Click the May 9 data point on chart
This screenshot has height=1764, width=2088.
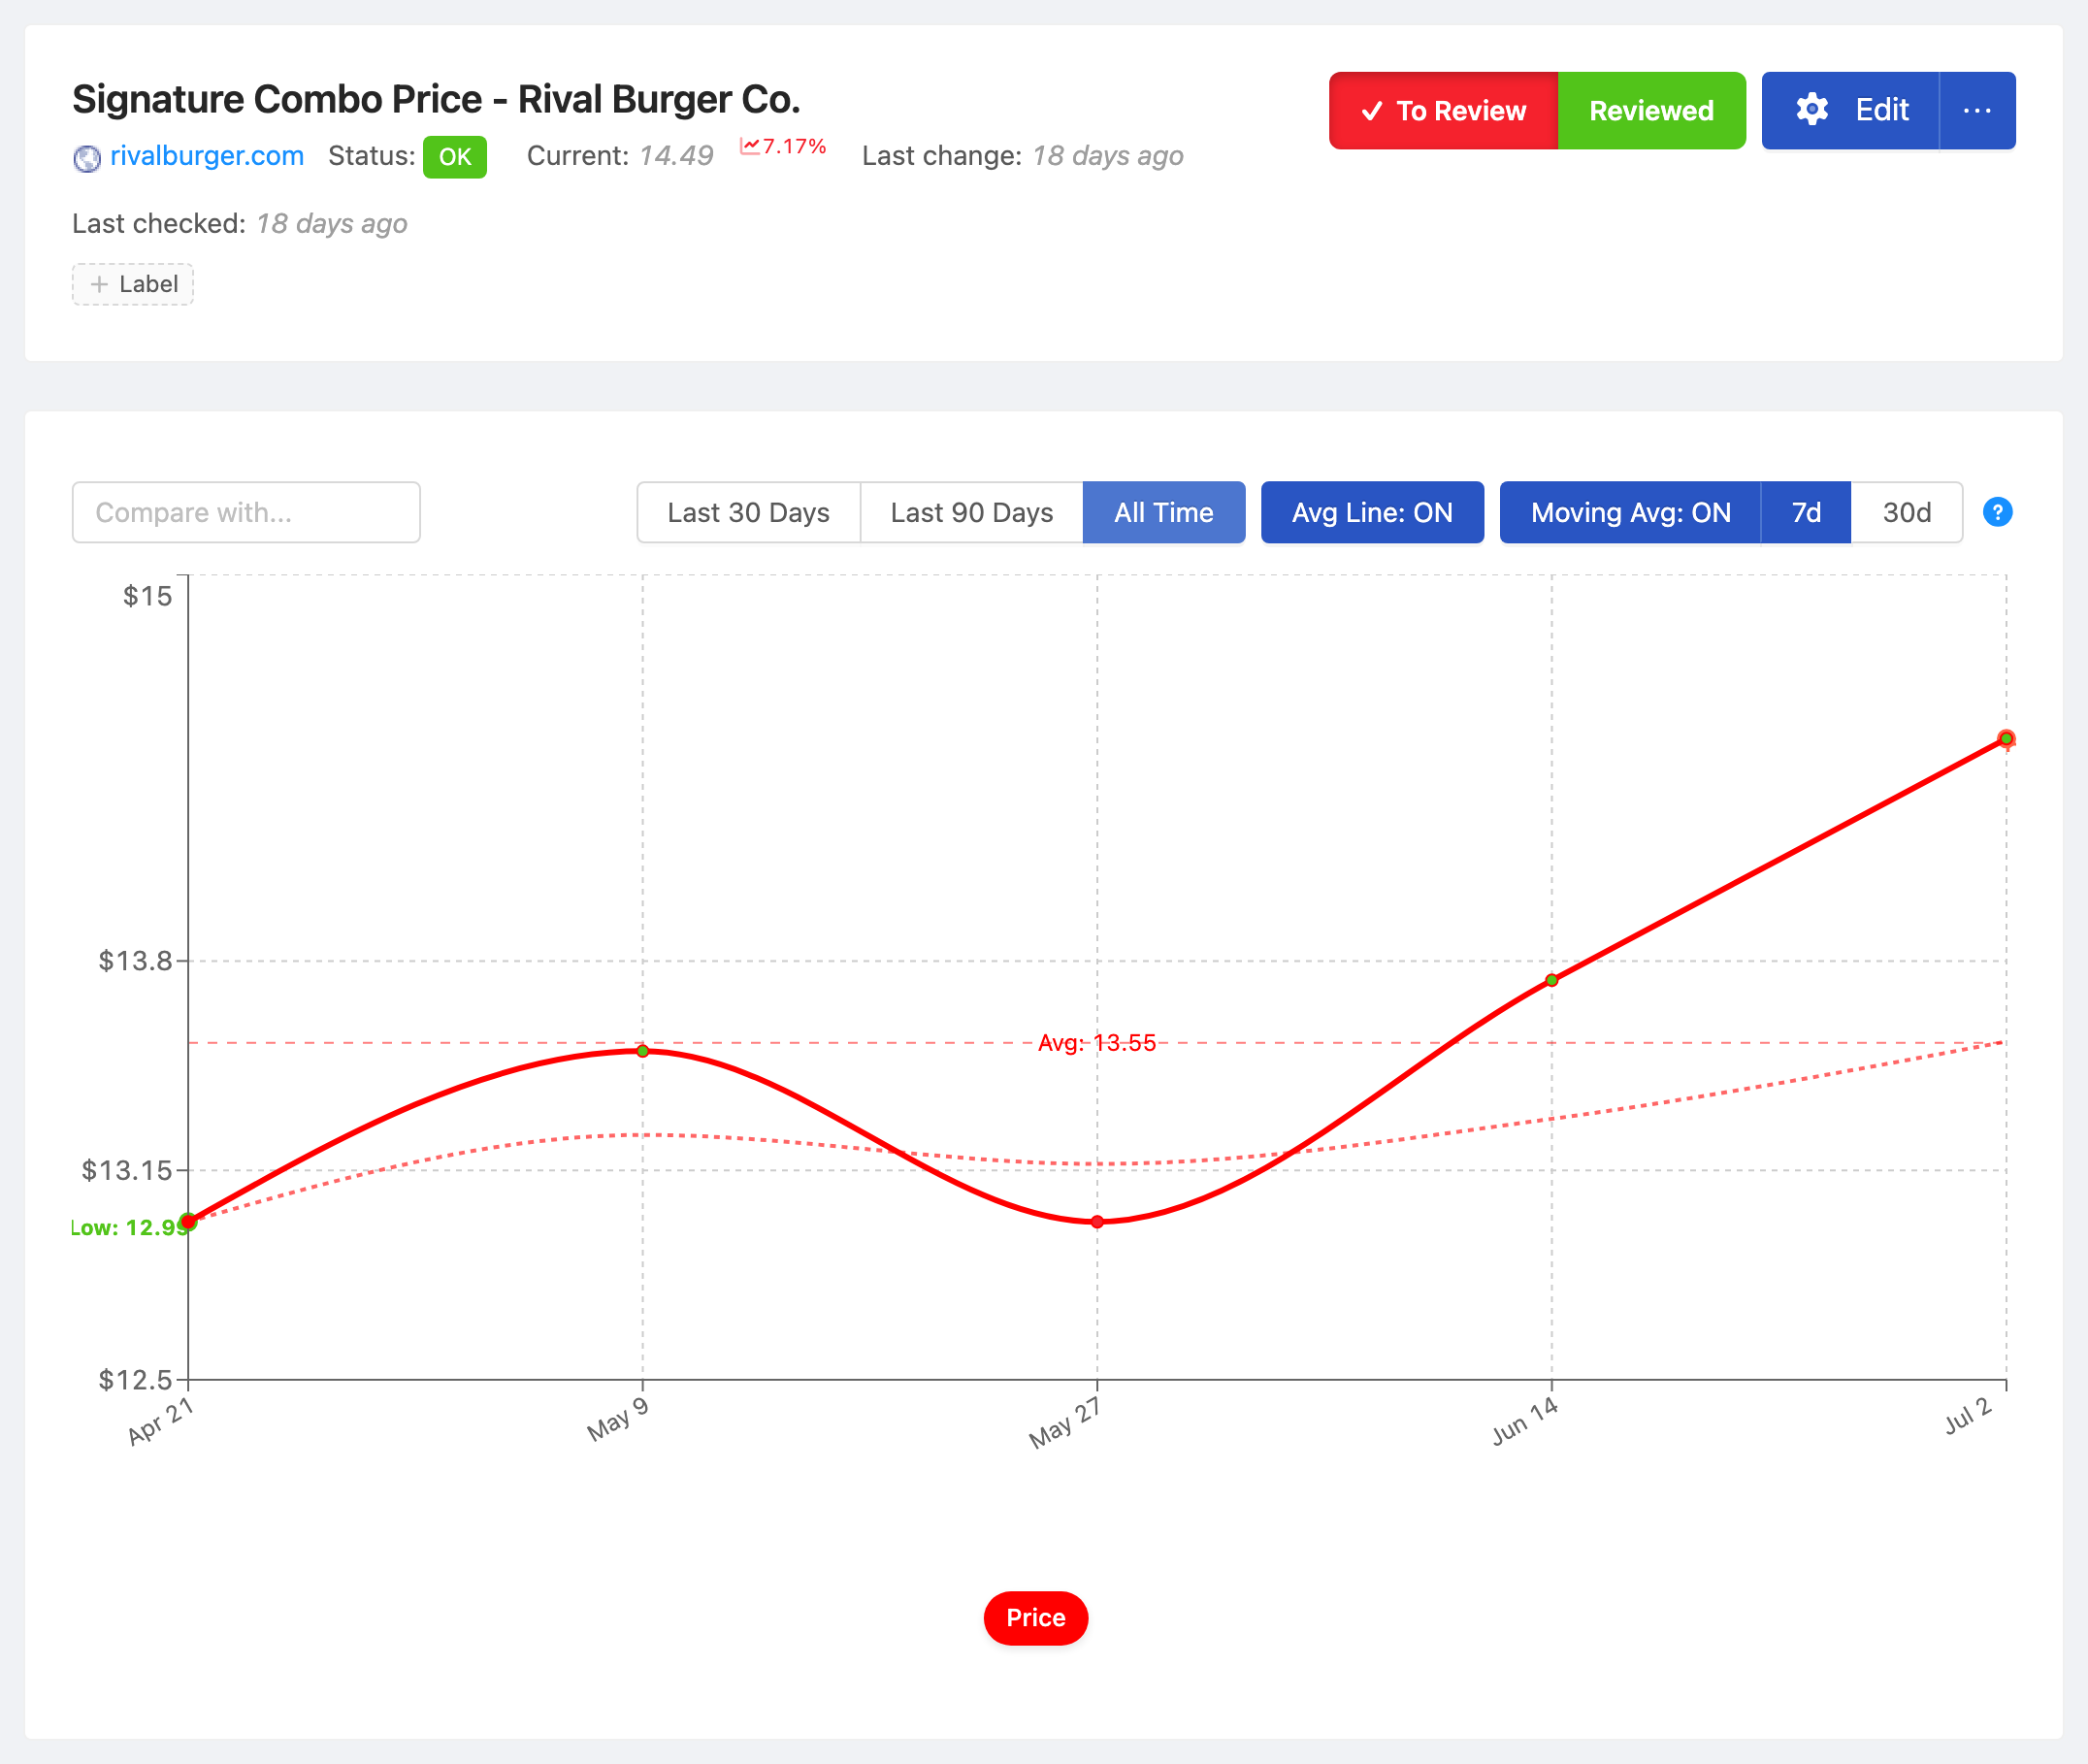(643, 1051)
